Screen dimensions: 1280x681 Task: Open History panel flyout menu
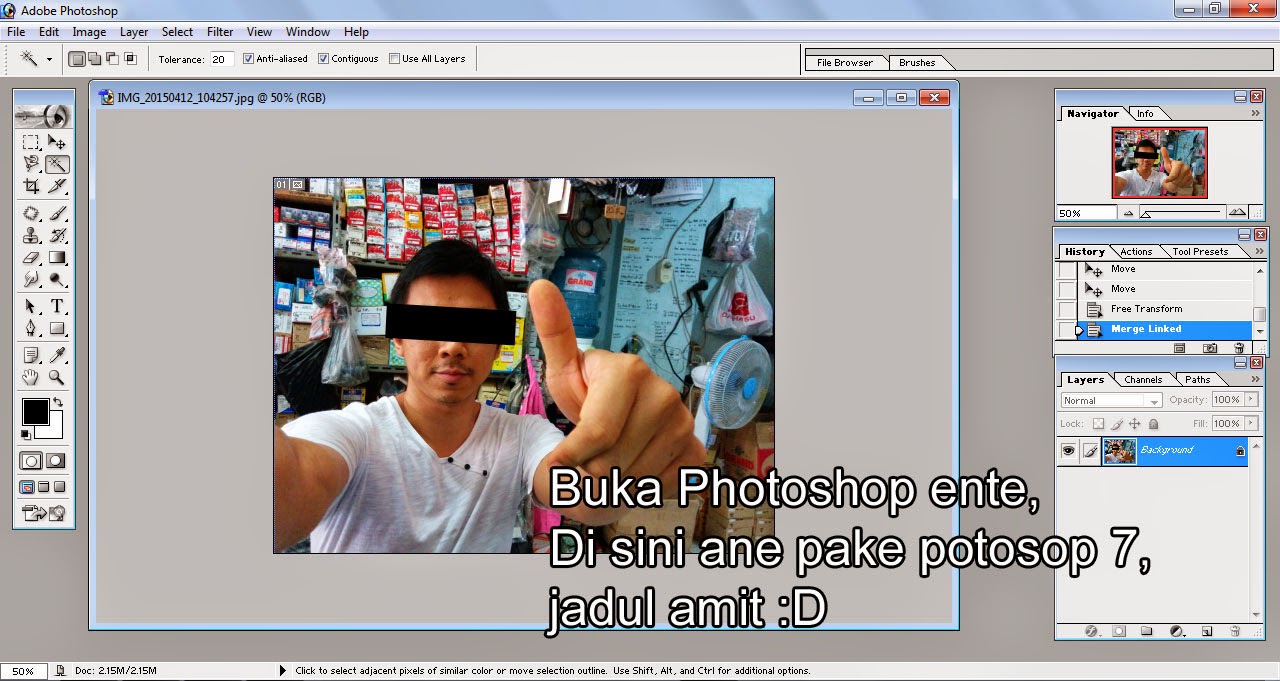(1257, 252)
